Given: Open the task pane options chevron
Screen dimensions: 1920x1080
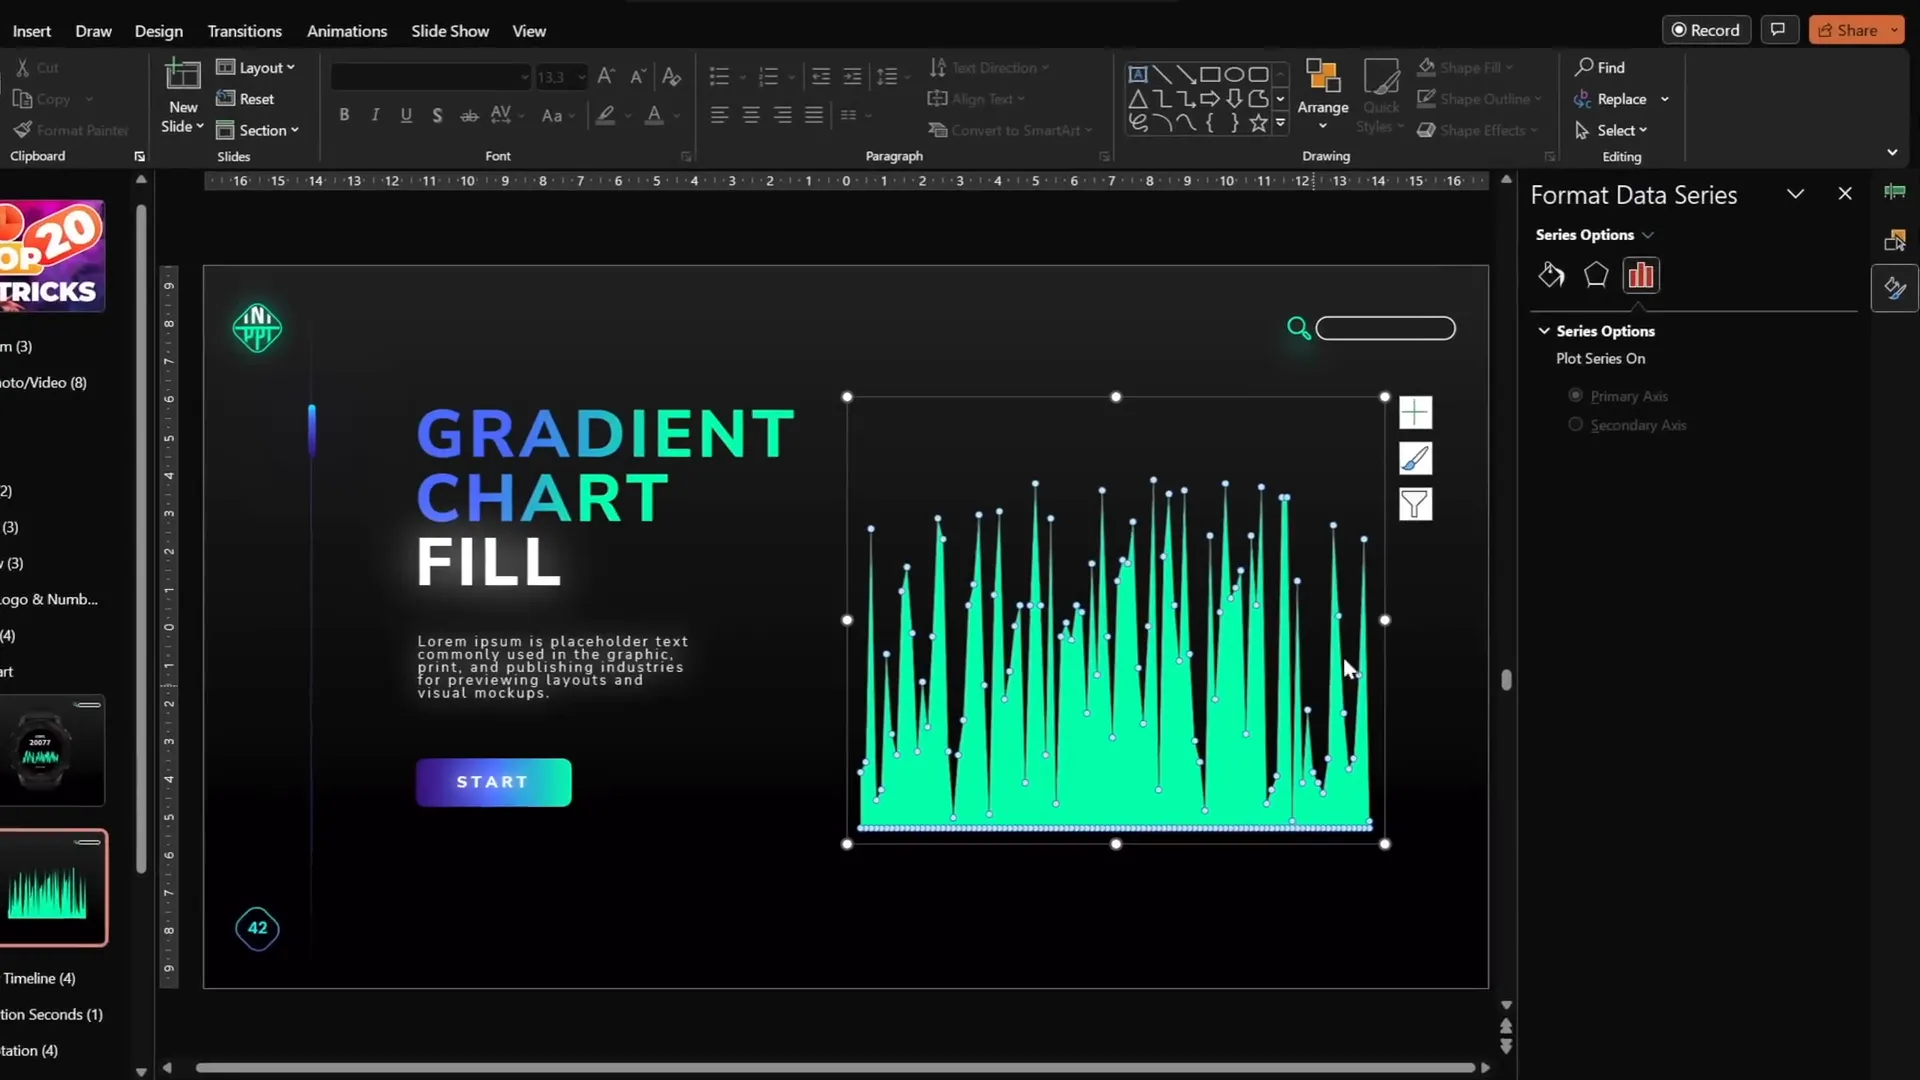Looking at the screenshot, I should pyautogui.click(x=1796, y=194).
